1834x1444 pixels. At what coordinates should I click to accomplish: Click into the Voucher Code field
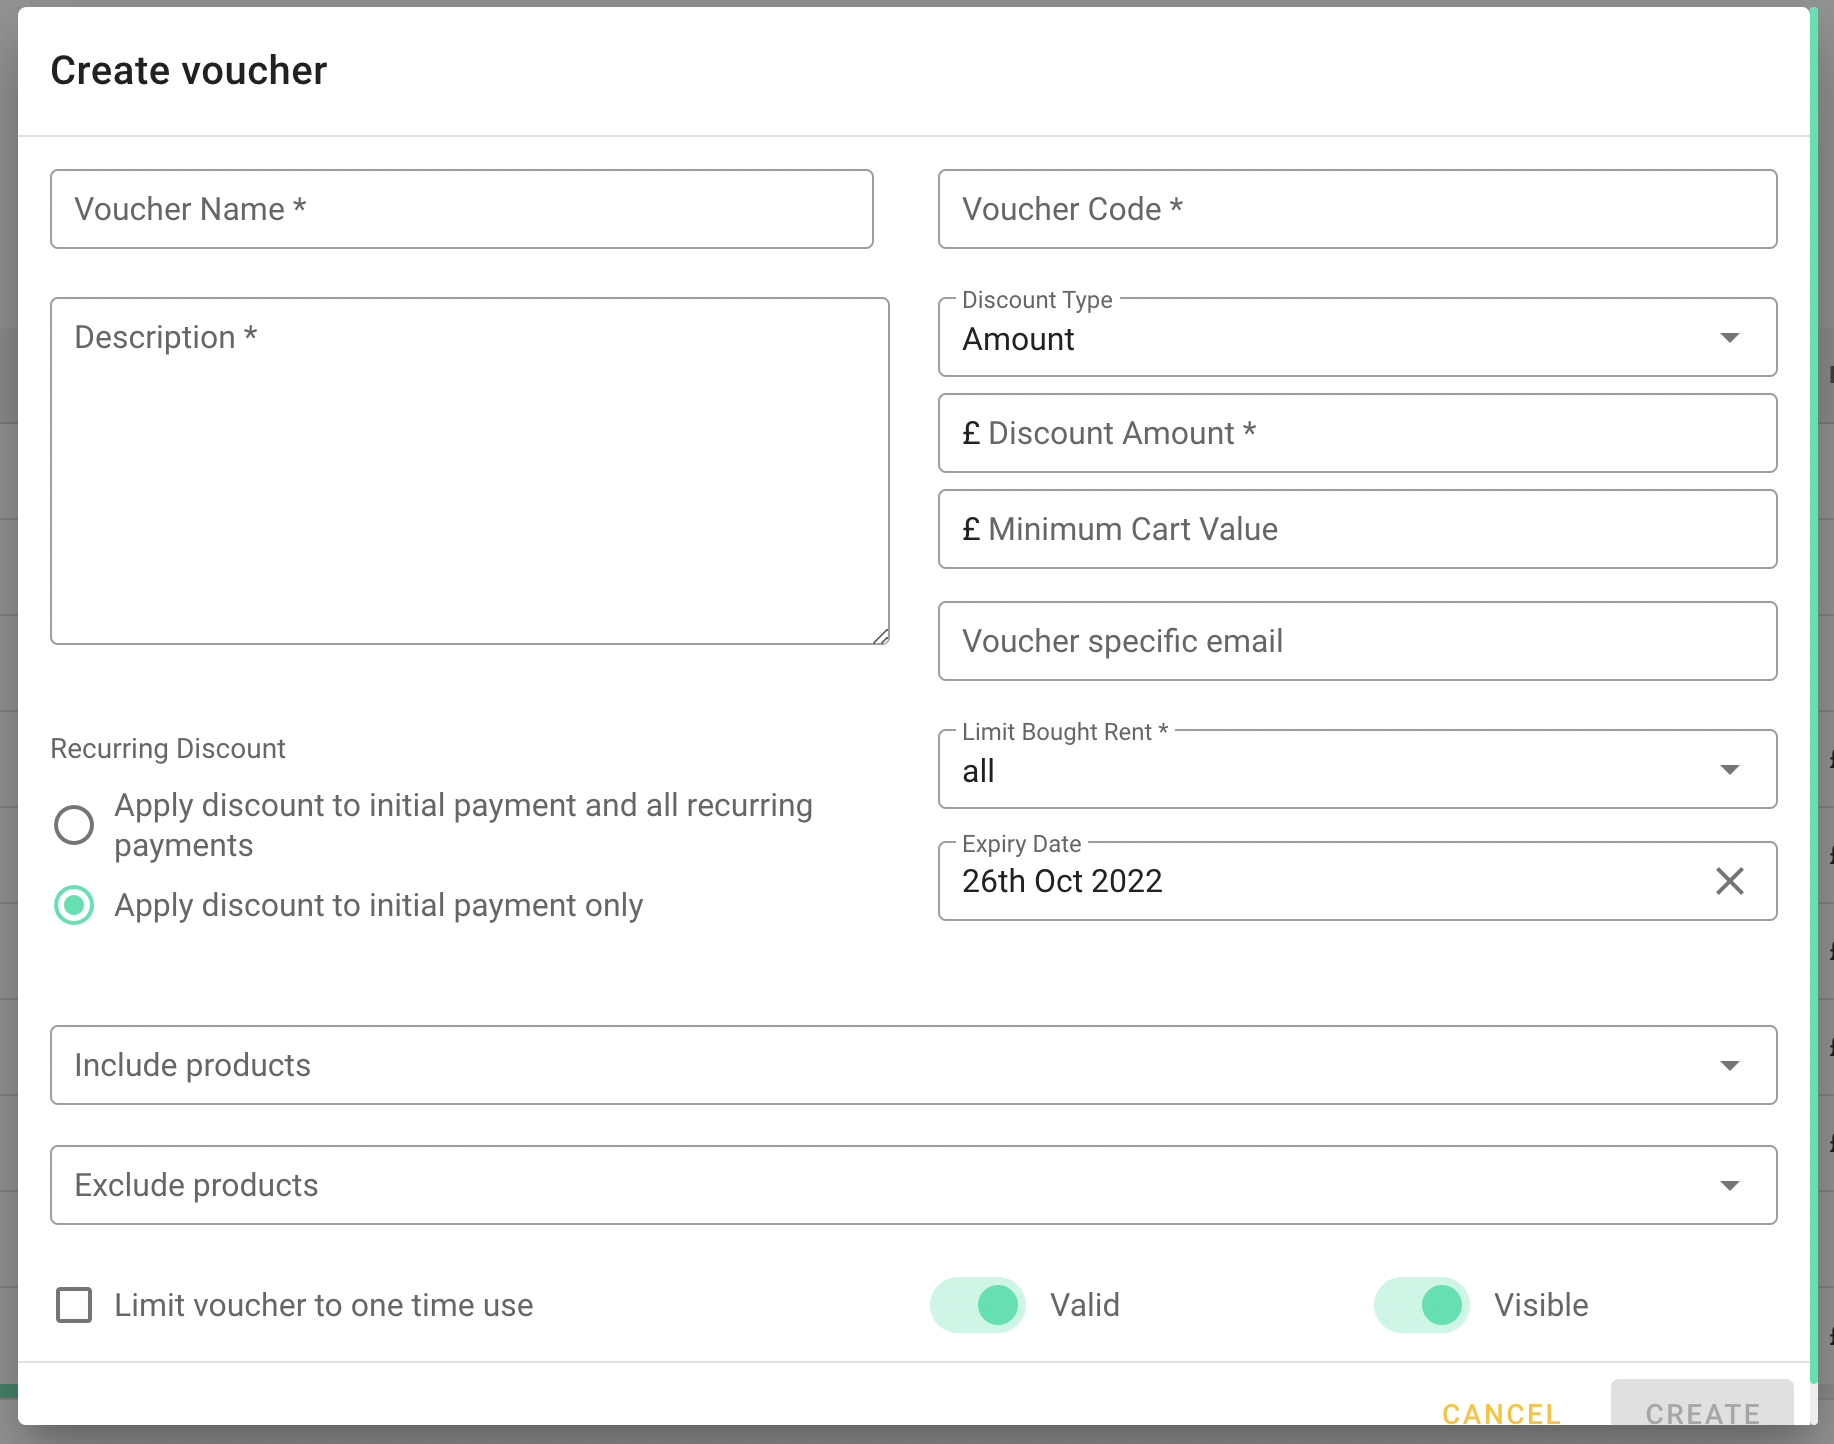tap(1356, 209)
